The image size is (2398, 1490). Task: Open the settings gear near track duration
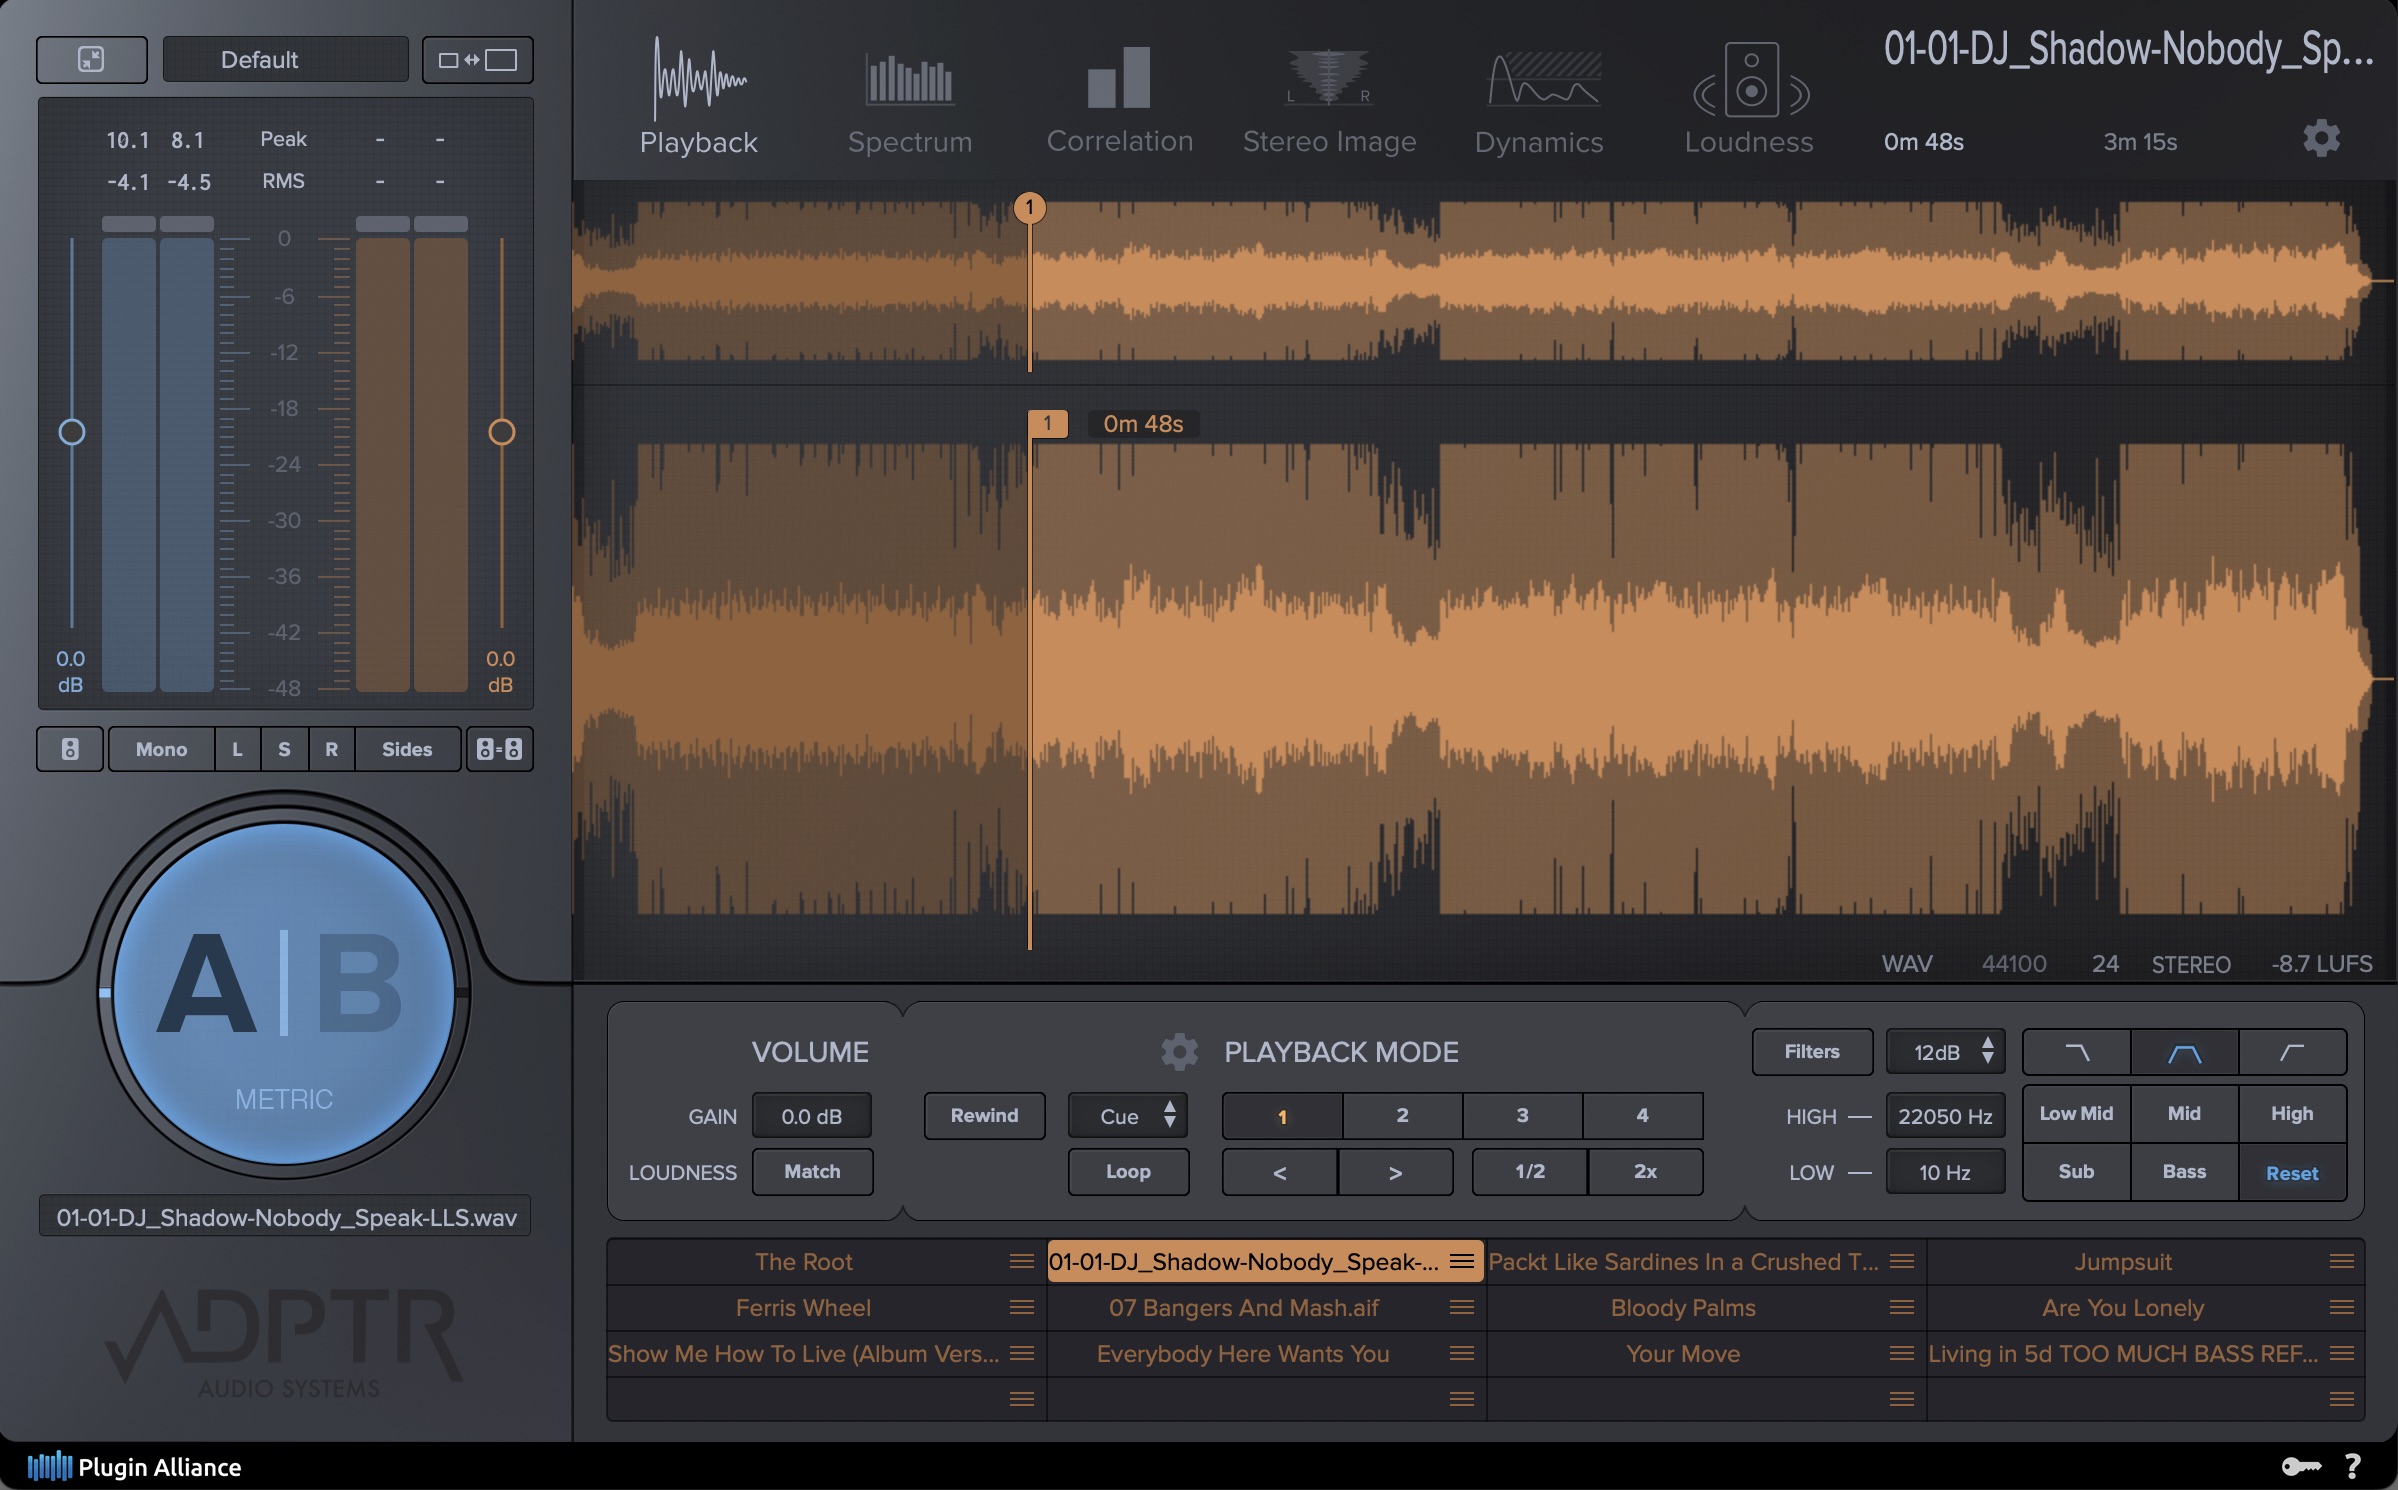click(x=2321, y=138)
